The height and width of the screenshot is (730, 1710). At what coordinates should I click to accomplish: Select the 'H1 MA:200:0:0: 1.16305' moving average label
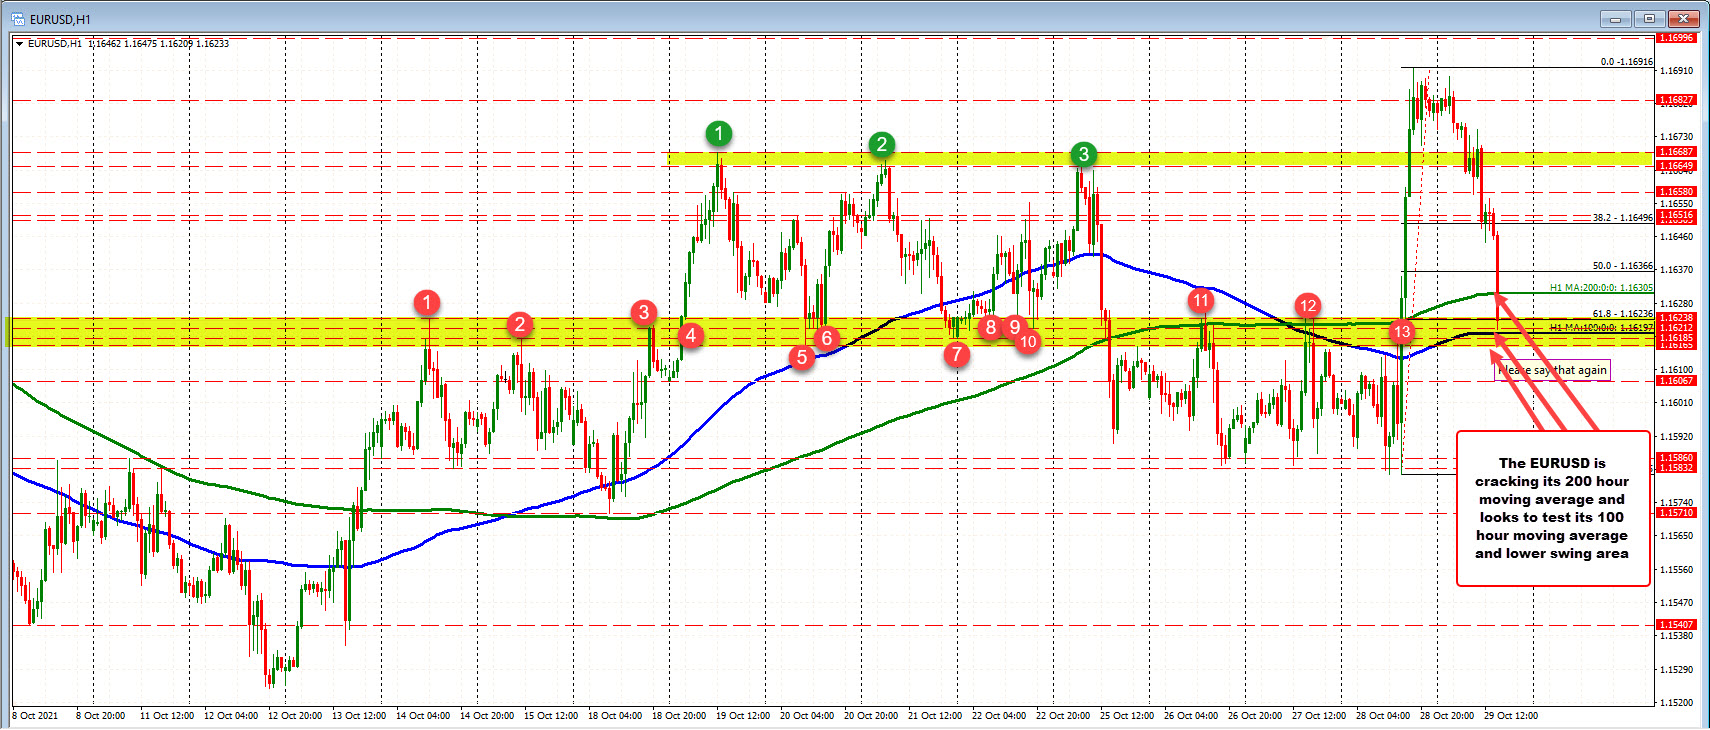[x=1601, y=288]
